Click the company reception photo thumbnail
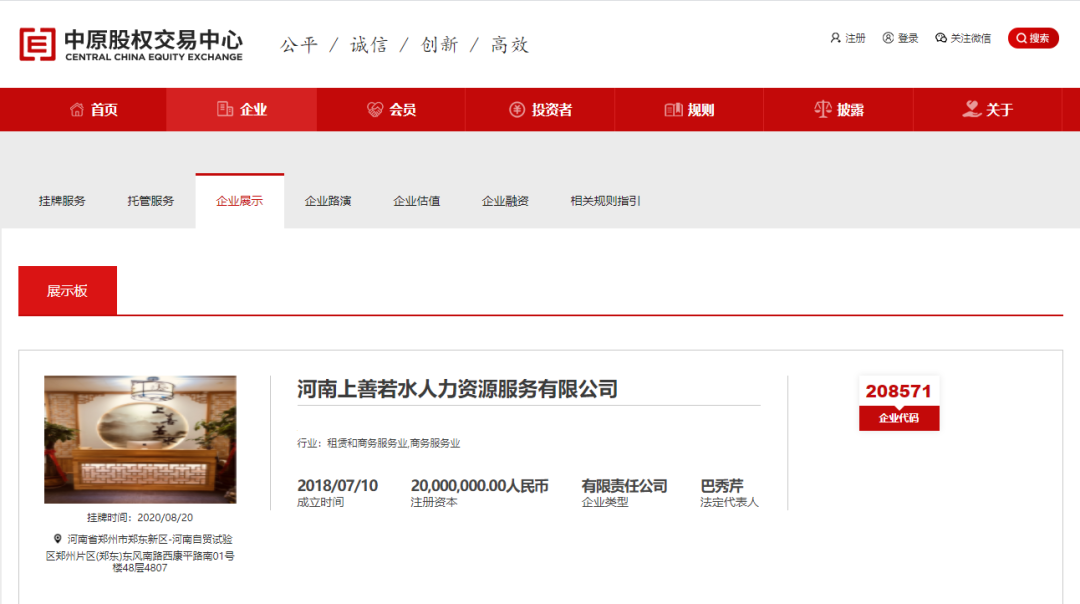1080x604 pixels. click(x=140, y=439)
